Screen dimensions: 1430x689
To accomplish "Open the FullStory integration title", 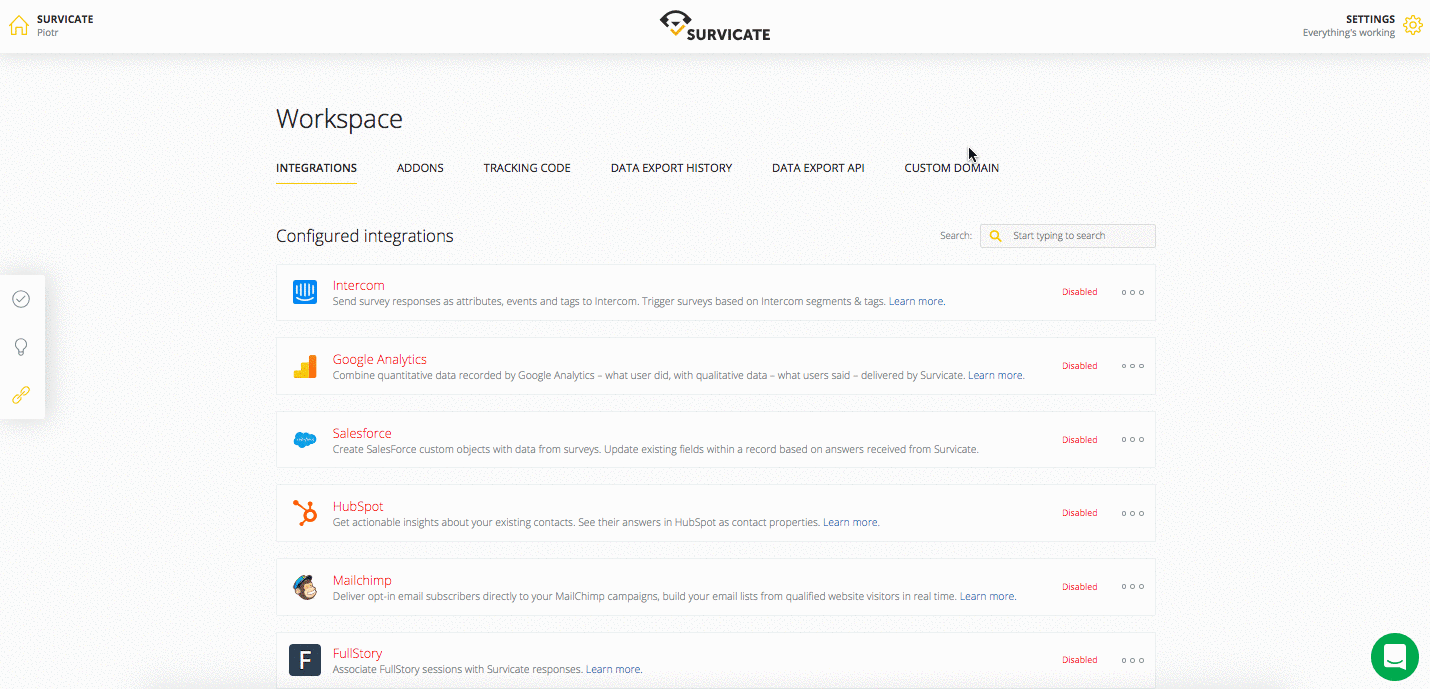I will point(357,653).
